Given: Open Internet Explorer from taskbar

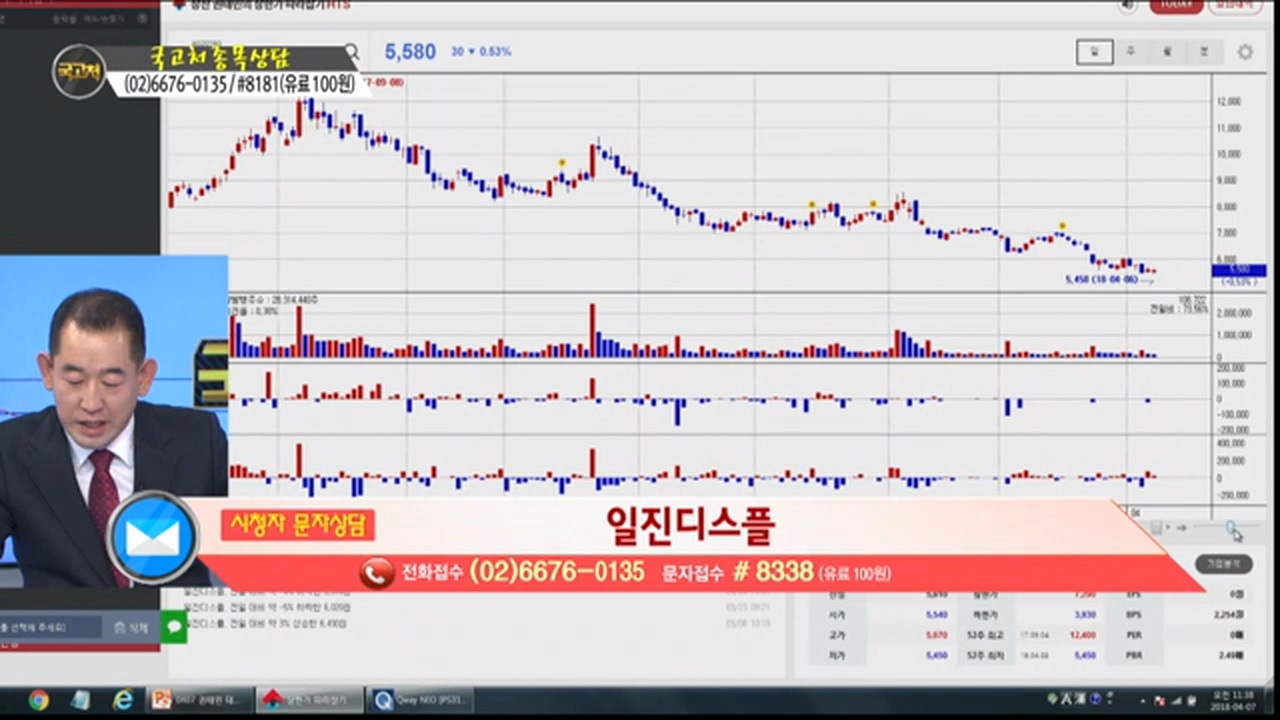Looking at the screenshot, I should (x=123, y=700).
